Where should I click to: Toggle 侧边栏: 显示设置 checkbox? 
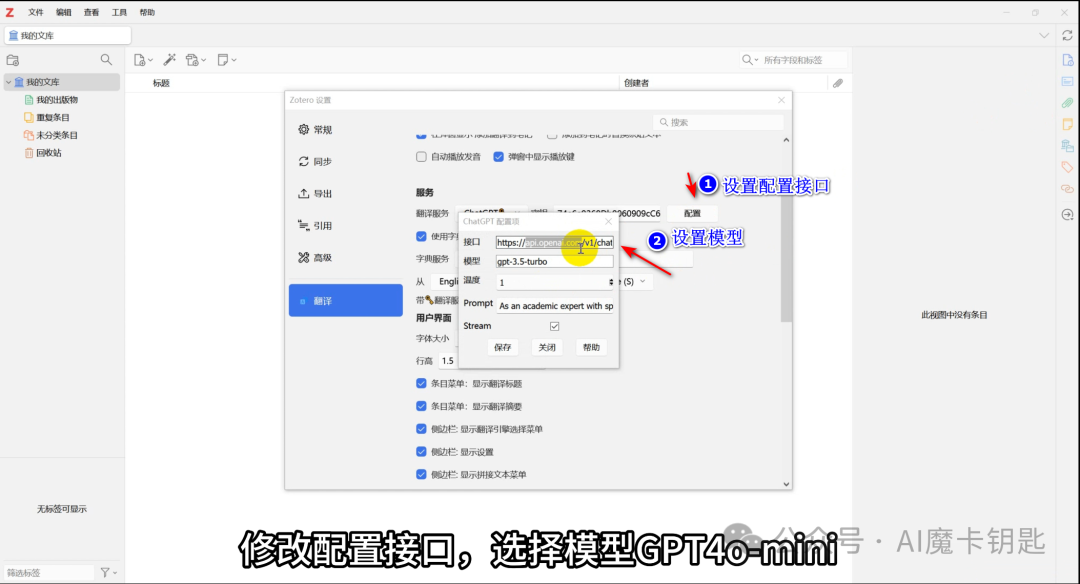tap(422, 452)
